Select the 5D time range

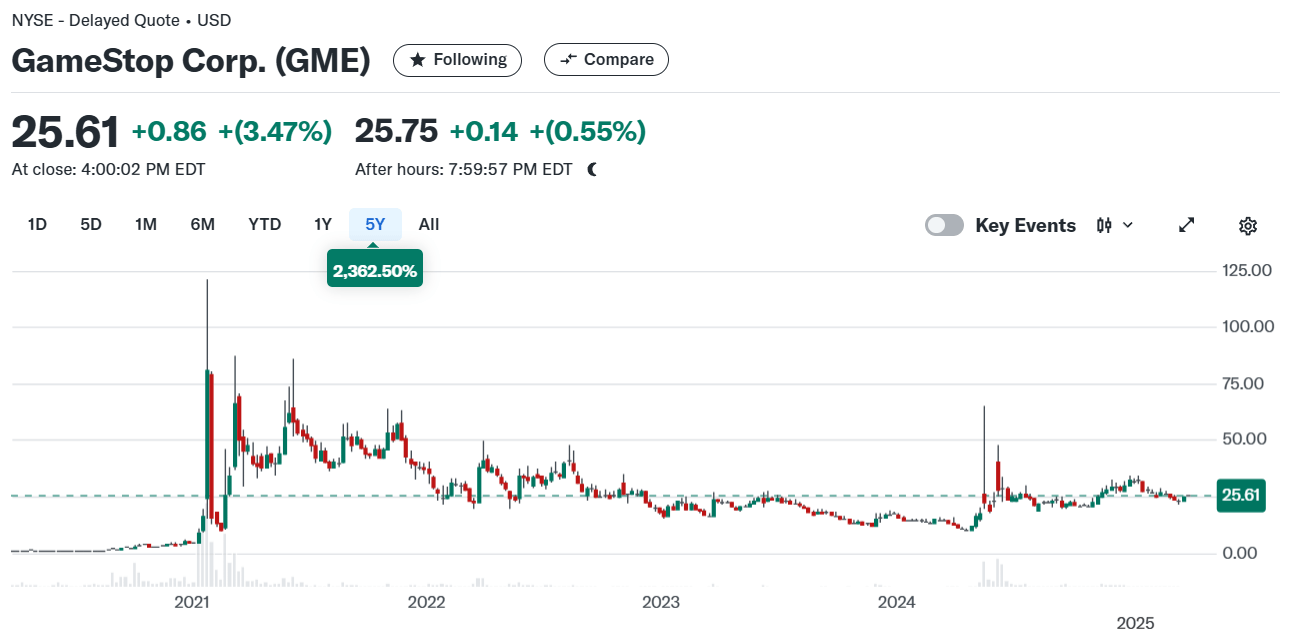[91, 224]
